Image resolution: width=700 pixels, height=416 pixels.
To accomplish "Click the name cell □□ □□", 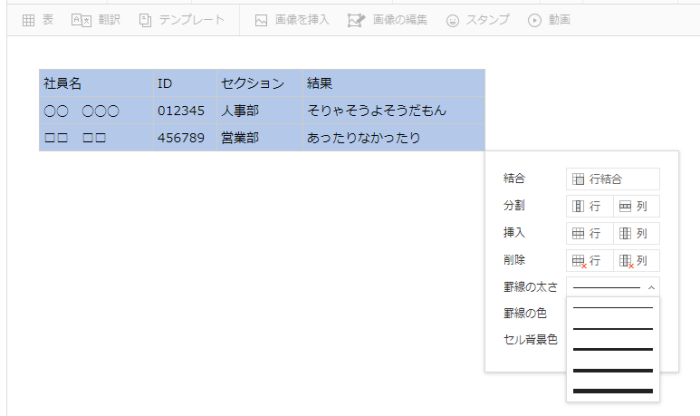I will (x=96, y=137).
